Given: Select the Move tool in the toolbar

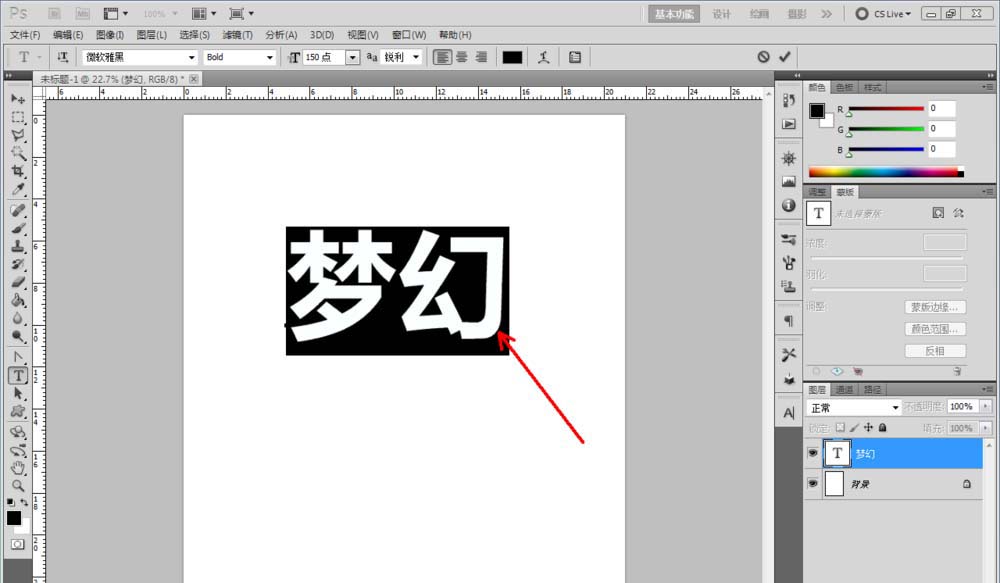Looking at the screenshot, I should click(x=18, y=99).
